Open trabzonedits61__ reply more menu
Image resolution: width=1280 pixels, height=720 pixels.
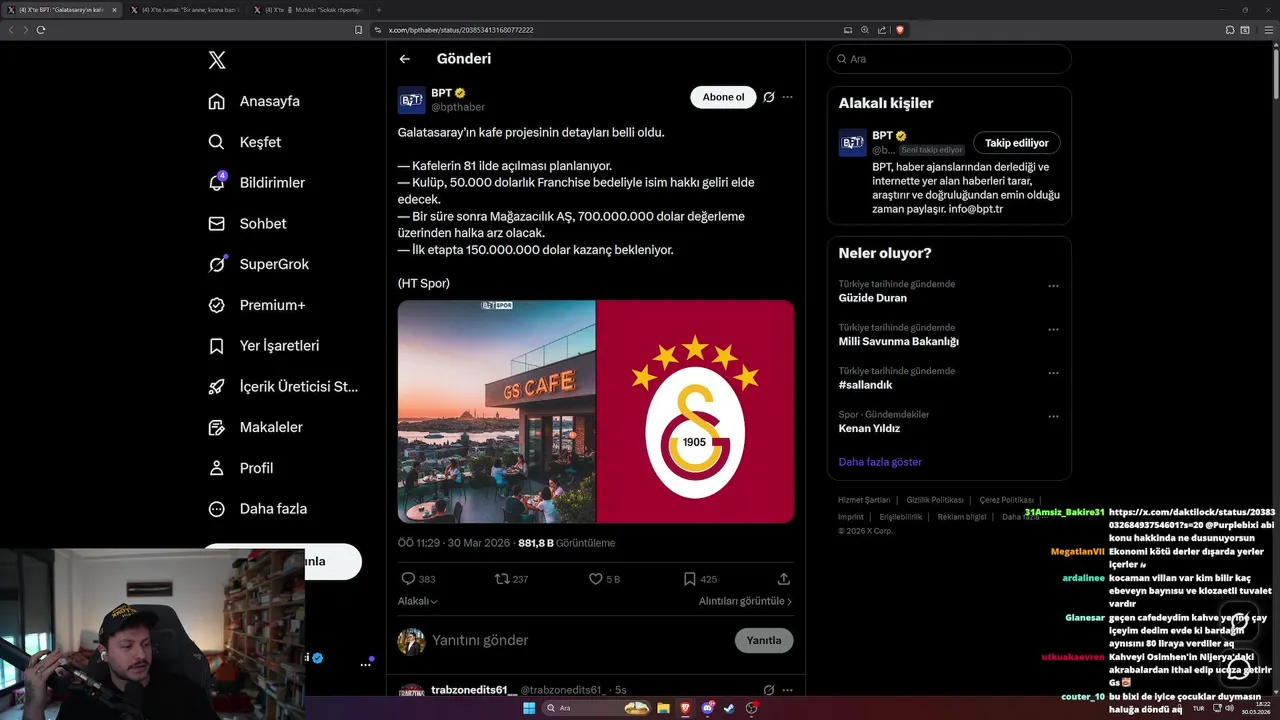788,690
